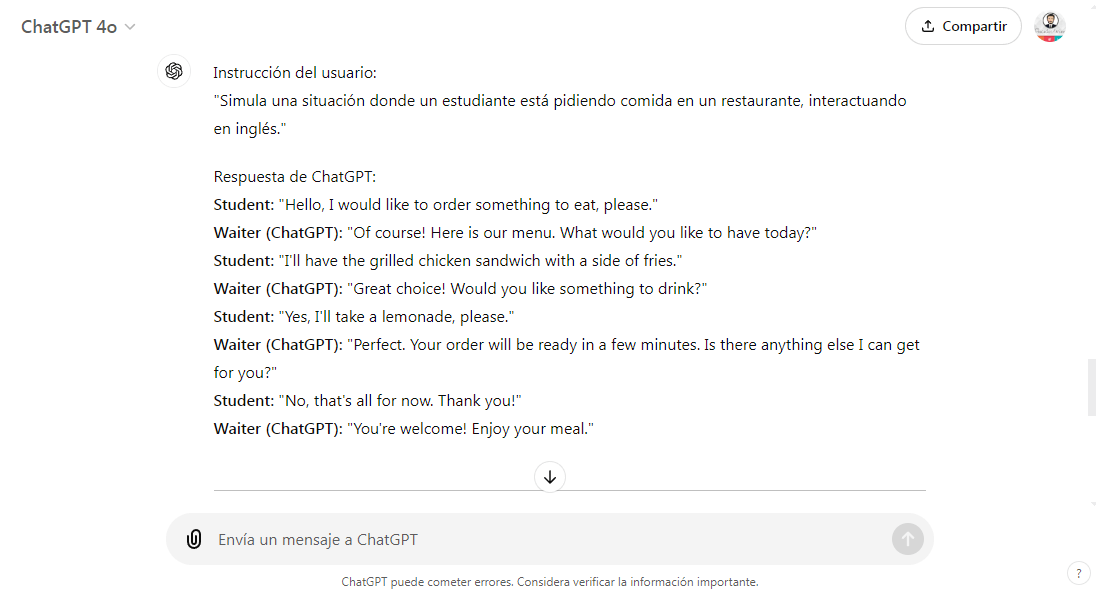Jump to bottom with the down-arrow button
This screenshot has height=594, width=1096.
(x=550, y=477)
